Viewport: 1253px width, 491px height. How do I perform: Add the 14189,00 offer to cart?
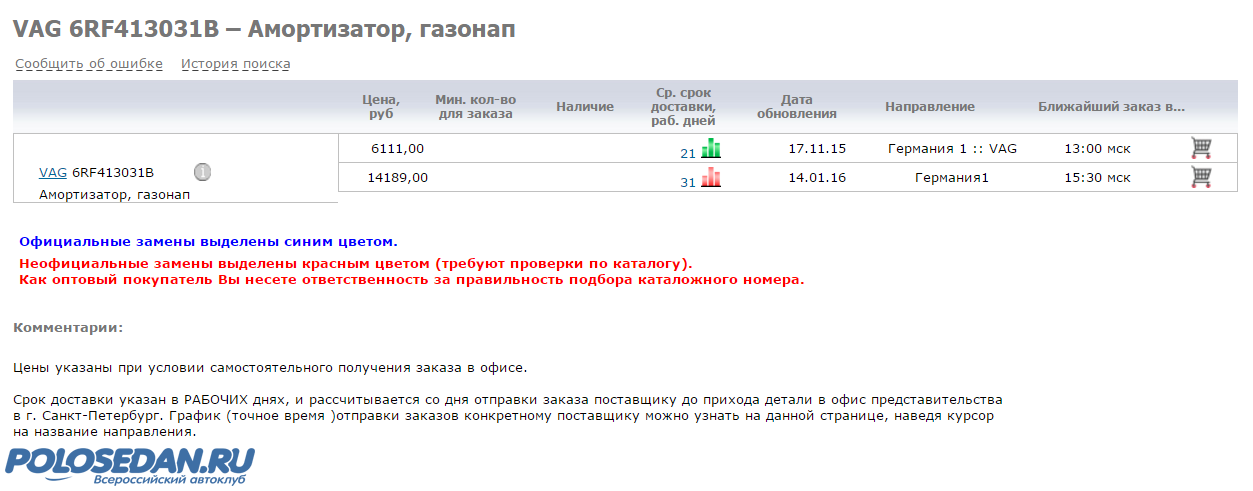pos(1201,177)
